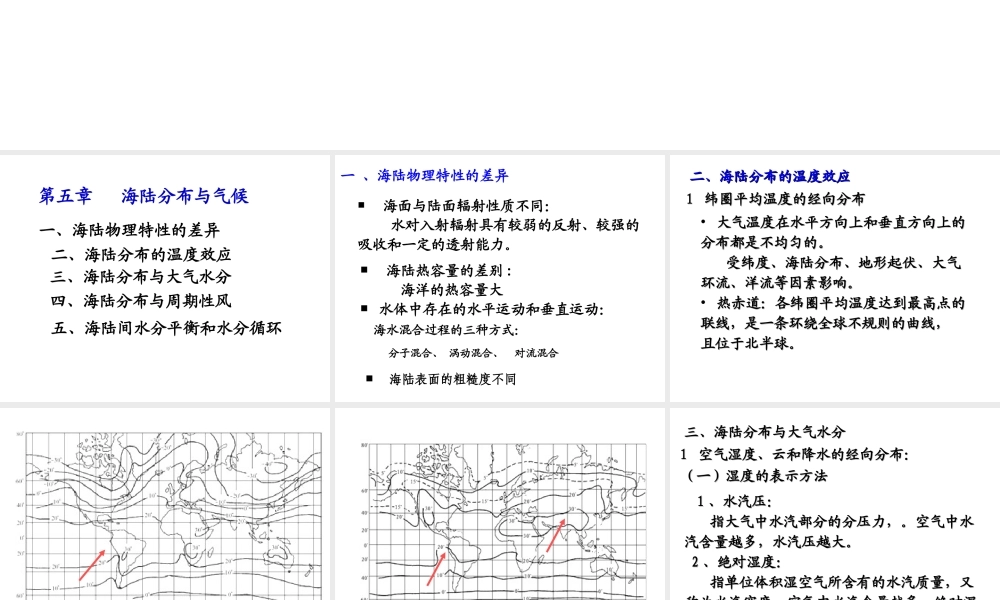The width and height of the screenshot is (1000, 600).
Task: Click the bullet 海陆表面的粗糙度不同
Action: 453,379
